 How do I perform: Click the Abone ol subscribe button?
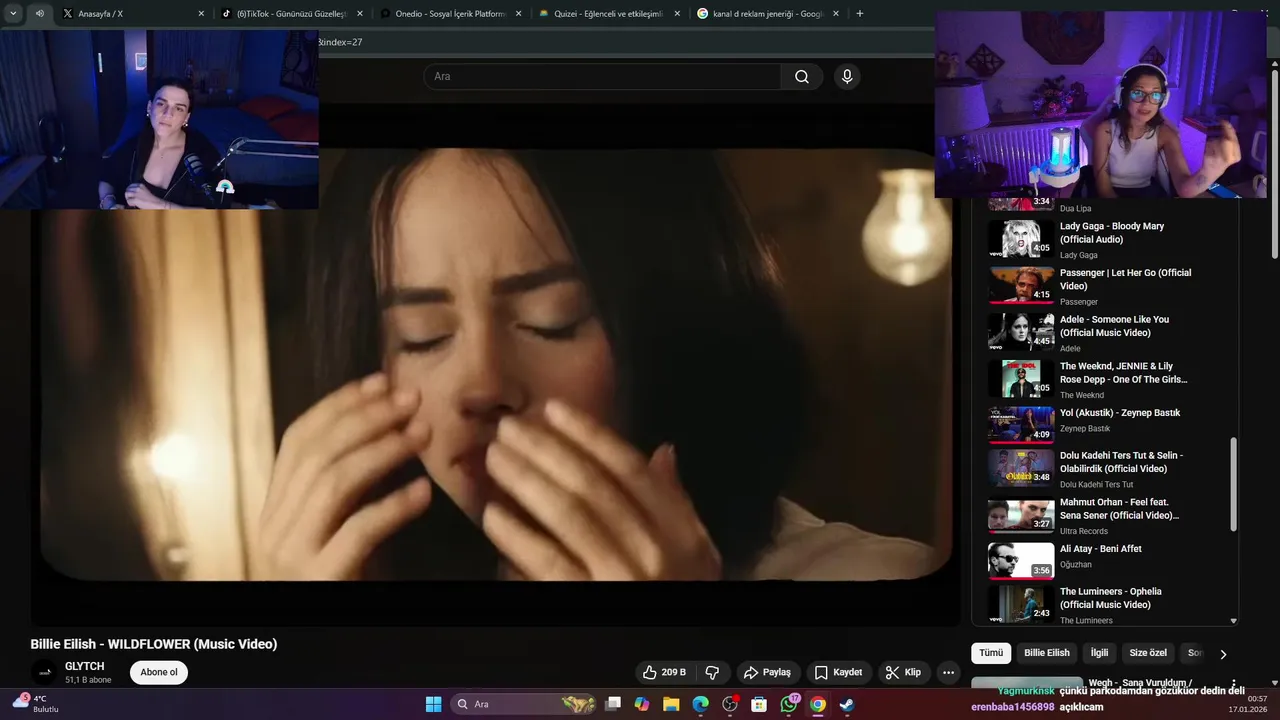tap(159, 672)
